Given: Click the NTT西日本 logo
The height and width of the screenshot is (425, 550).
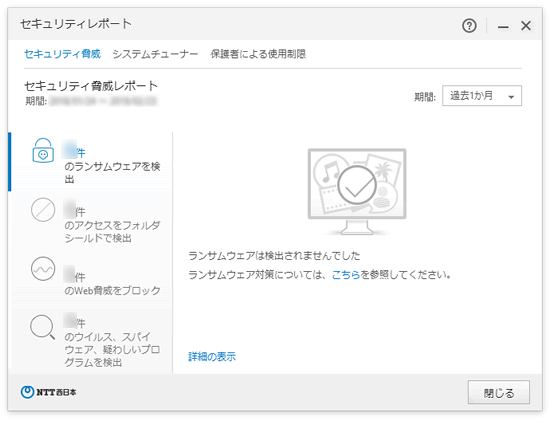Looking at the screenshot, I should click(x=48, y=392).
